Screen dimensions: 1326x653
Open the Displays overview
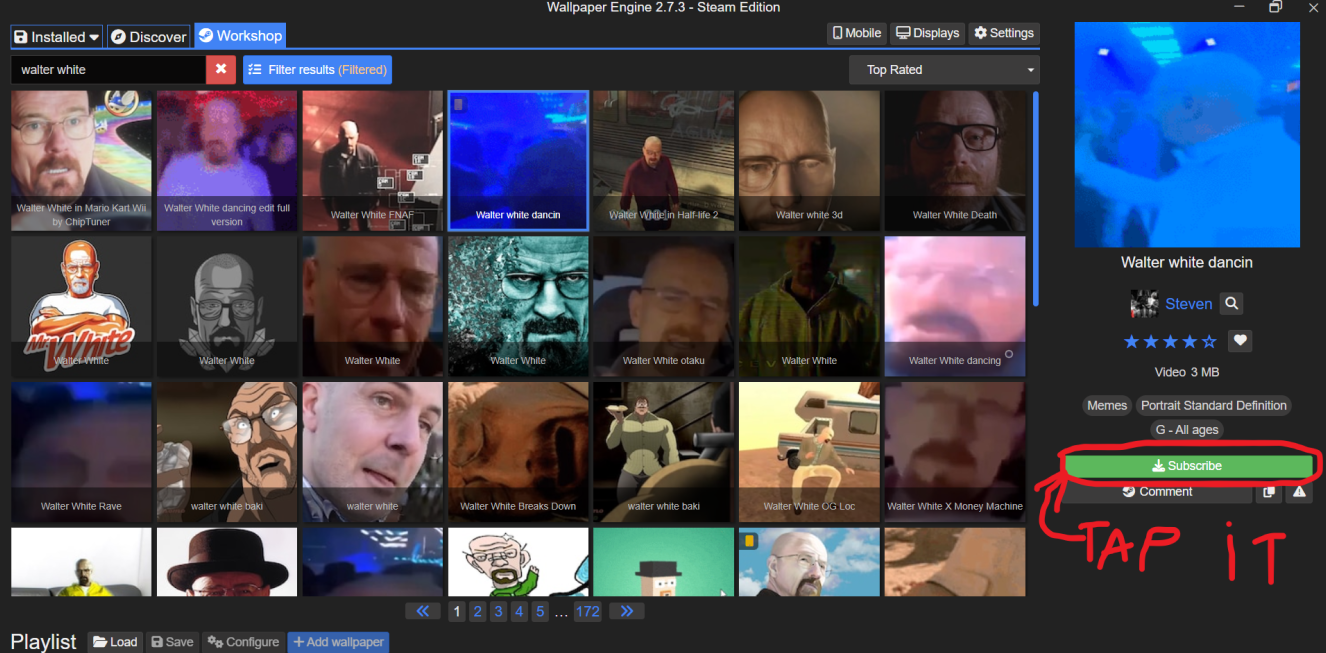927,33
